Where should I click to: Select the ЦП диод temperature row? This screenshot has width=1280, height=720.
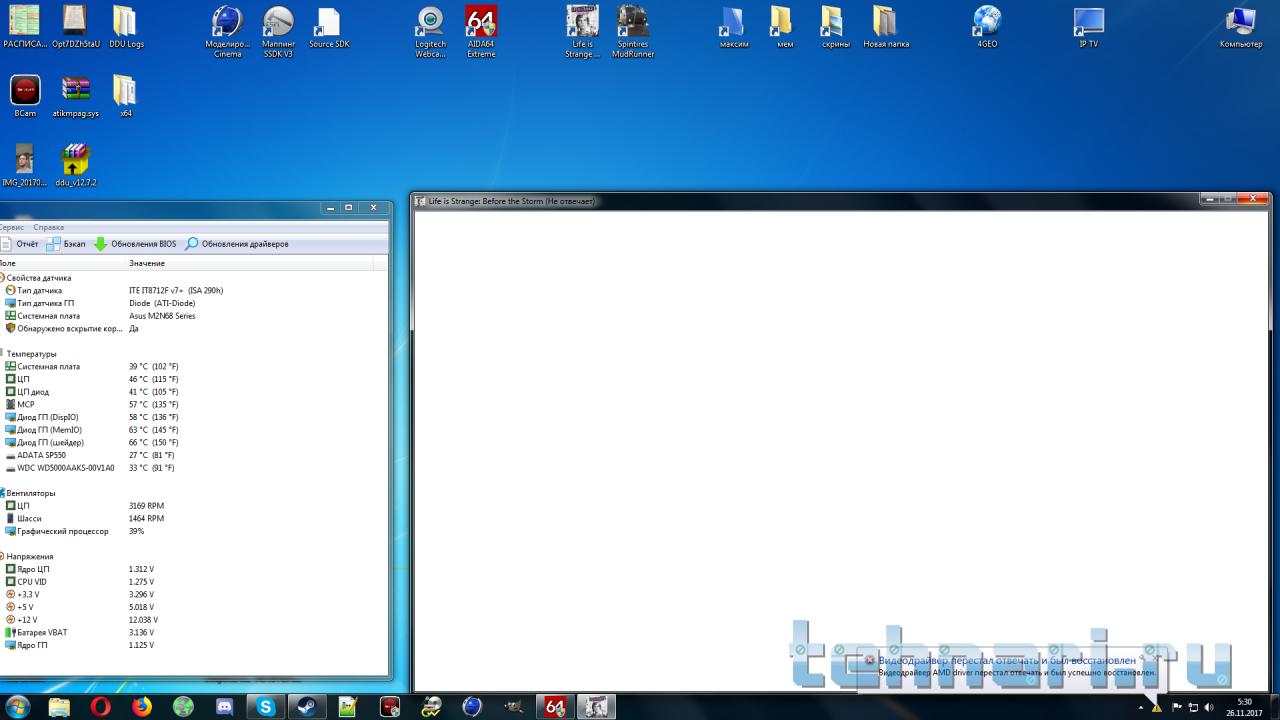(194, 392)
